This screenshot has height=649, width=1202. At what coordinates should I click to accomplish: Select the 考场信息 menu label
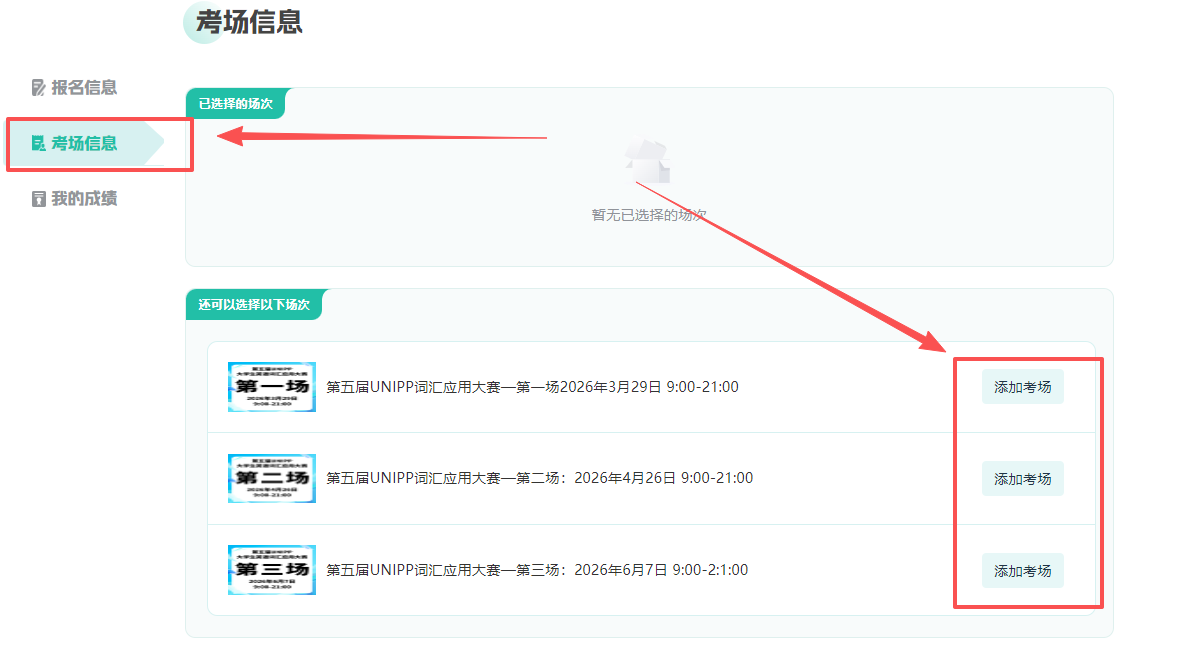(x=84, y=144)
